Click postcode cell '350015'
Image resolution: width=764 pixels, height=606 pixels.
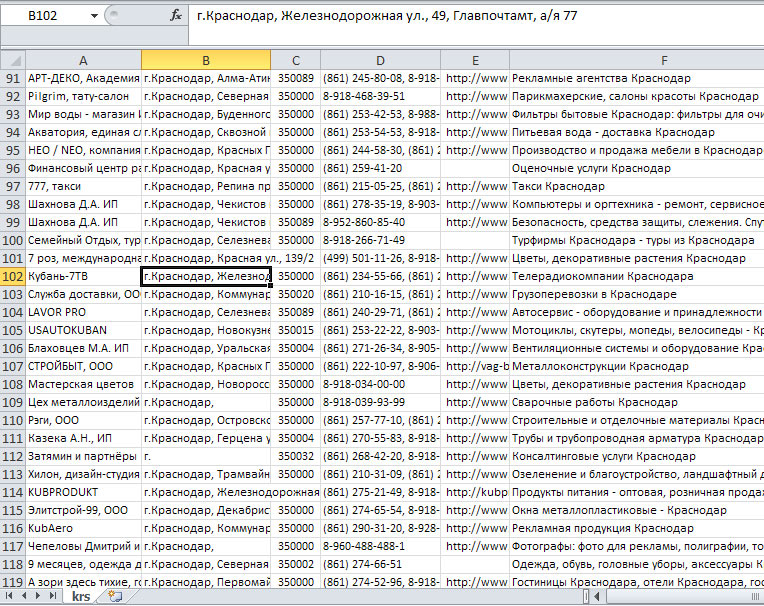[296, 331]
